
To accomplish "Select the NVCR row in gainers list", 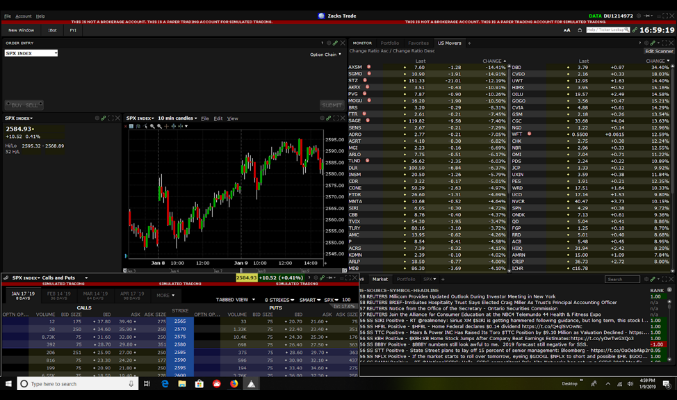I will [591, 201].
